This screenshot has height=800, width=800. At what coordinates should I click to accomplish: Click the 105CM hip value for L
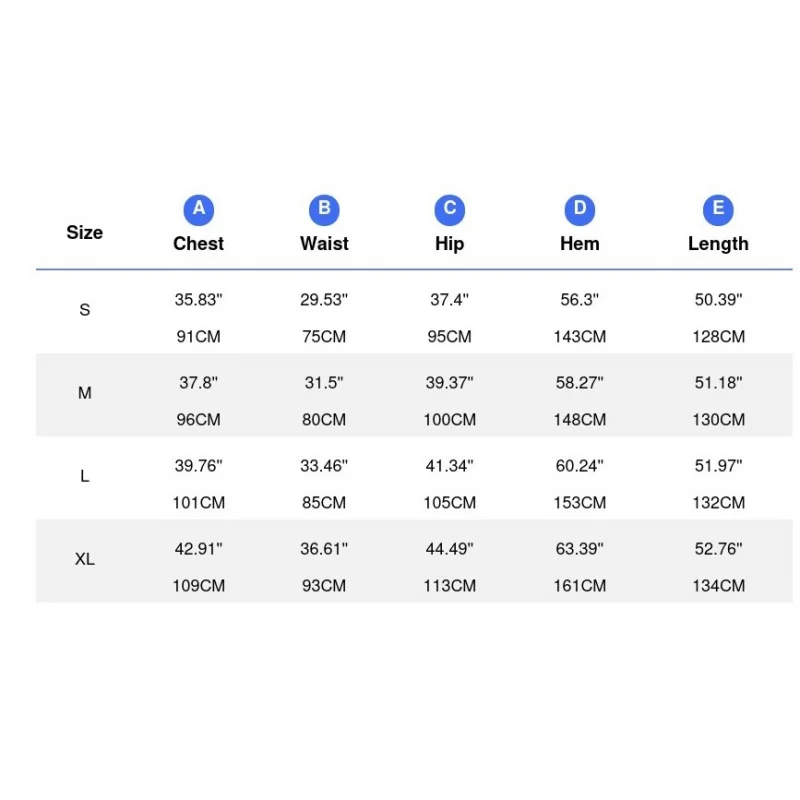[449, 503]
